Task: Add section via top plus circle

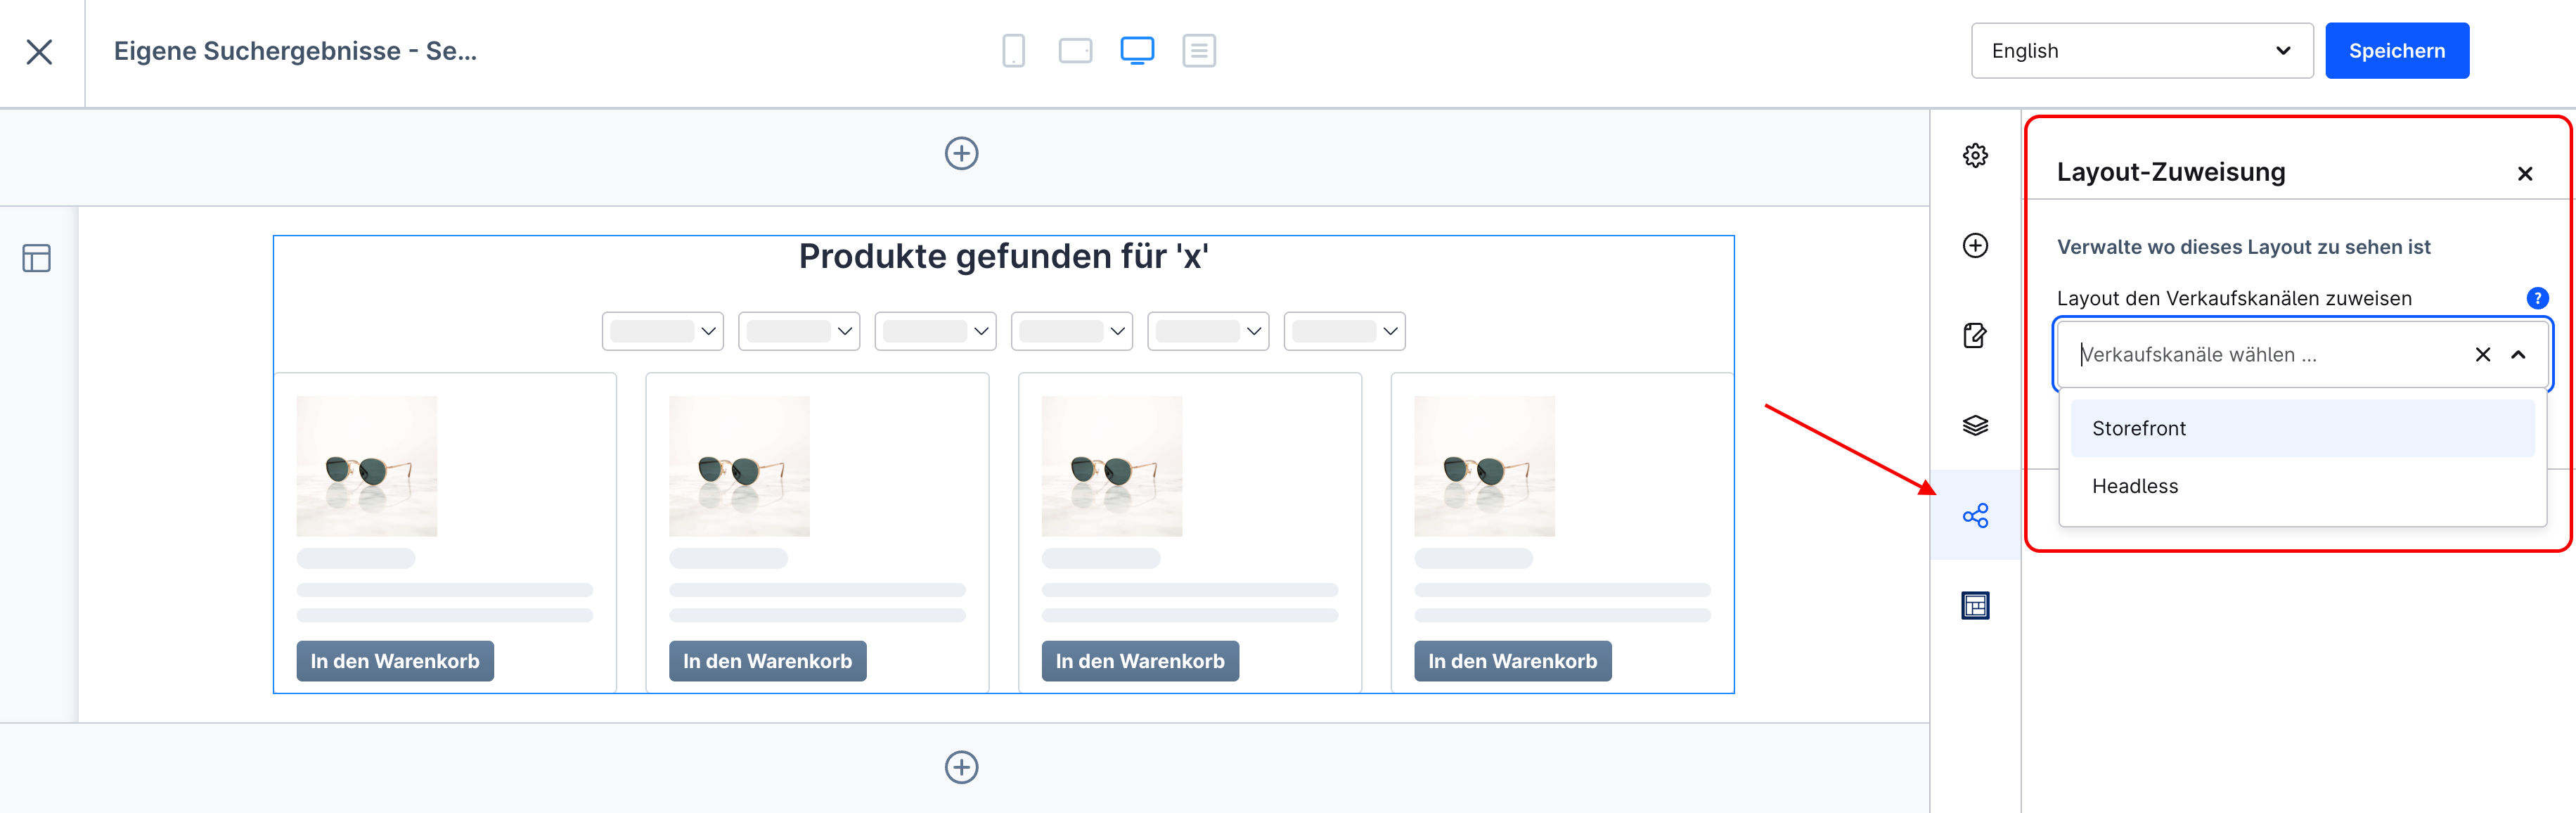Action: point(961,154)
